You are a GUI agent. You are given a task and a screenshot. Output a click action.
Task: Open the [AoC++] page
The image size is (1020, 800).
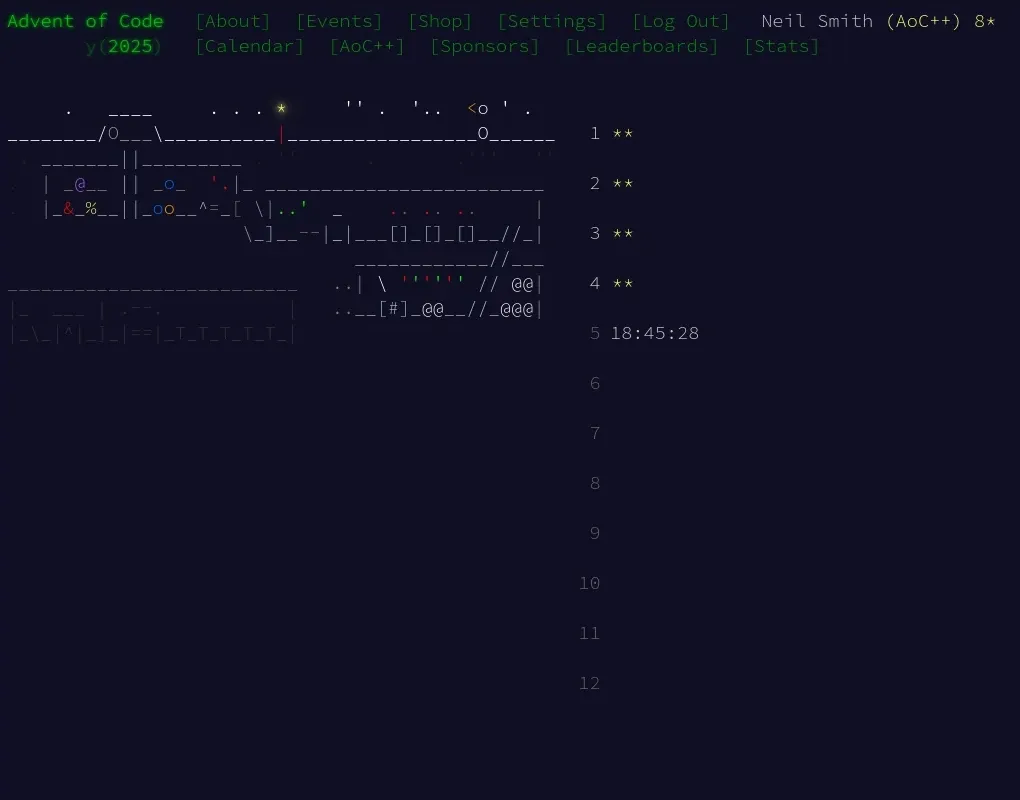pyautogui.click(x=366, y=45)
